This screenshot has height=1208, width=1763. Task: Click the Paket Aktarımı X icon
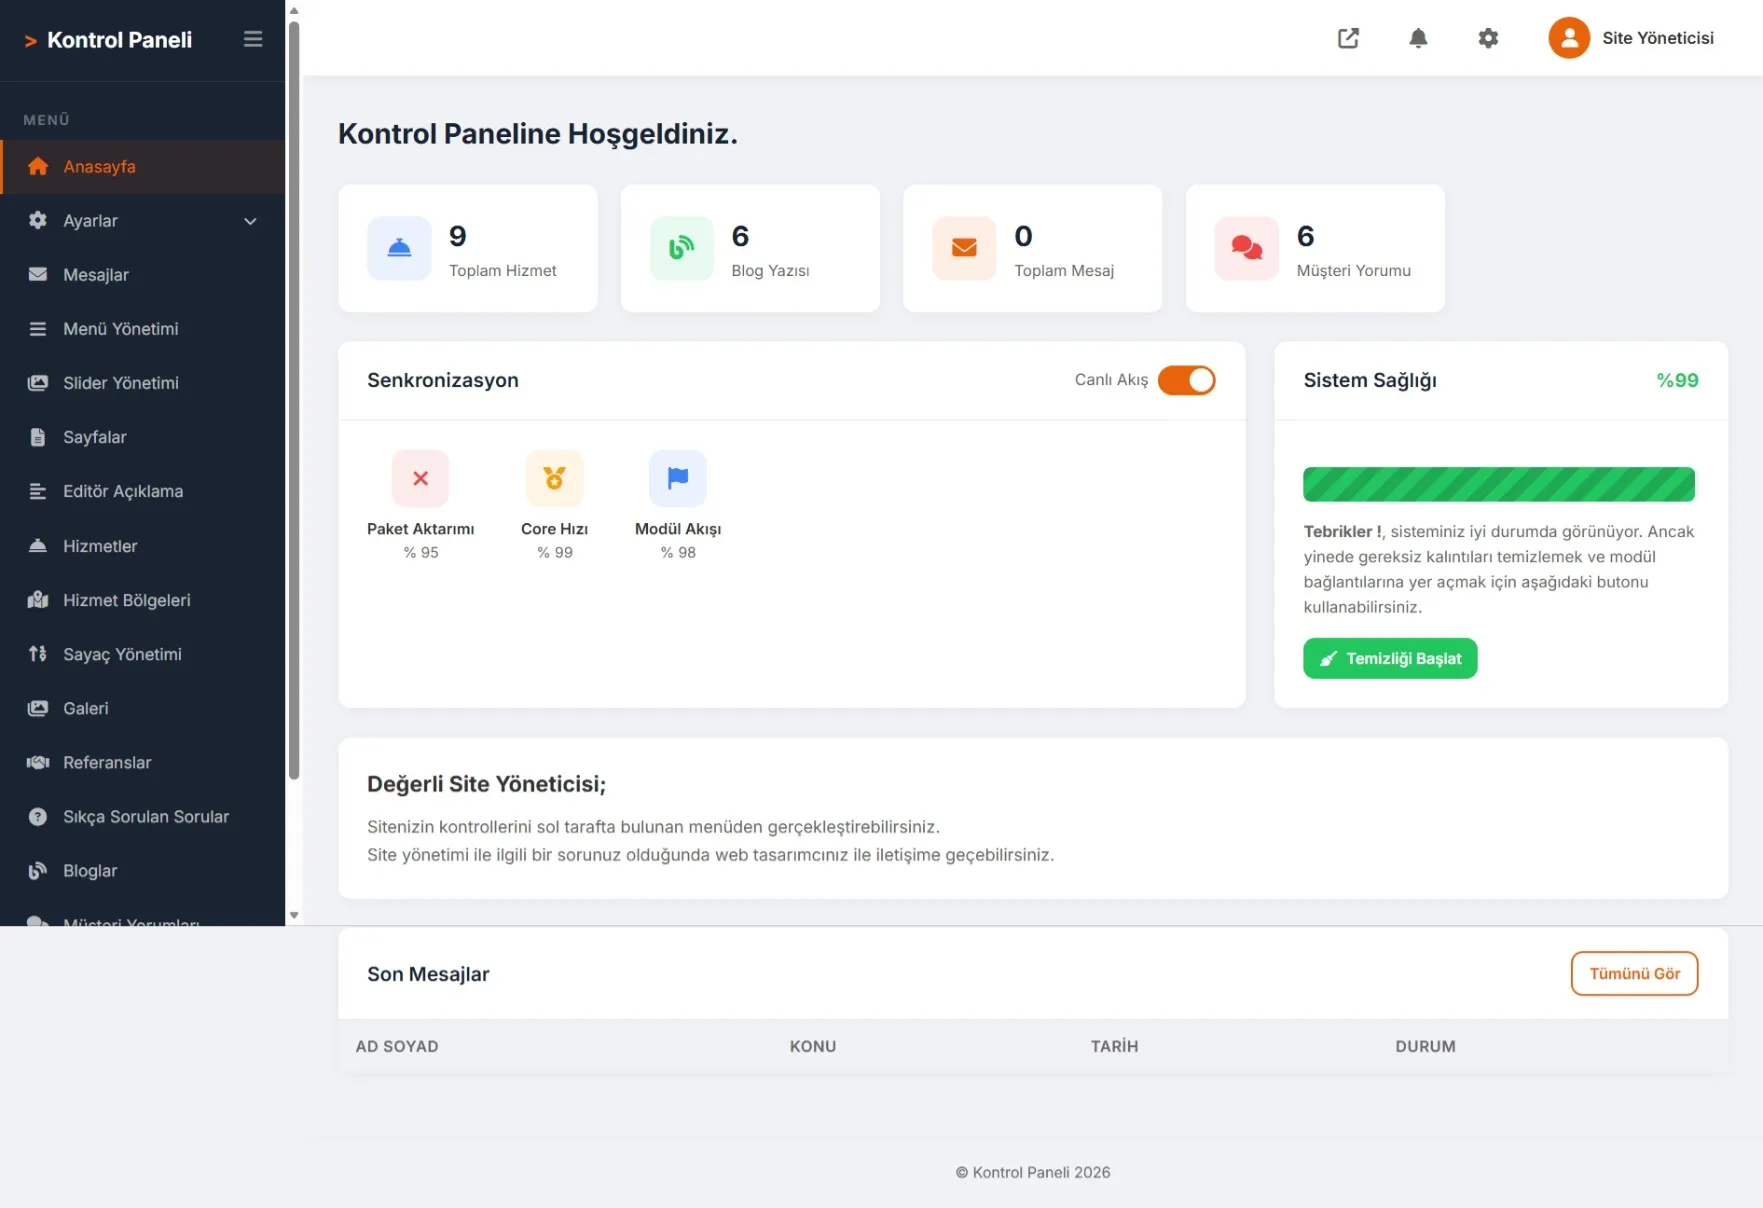point(421,479)
